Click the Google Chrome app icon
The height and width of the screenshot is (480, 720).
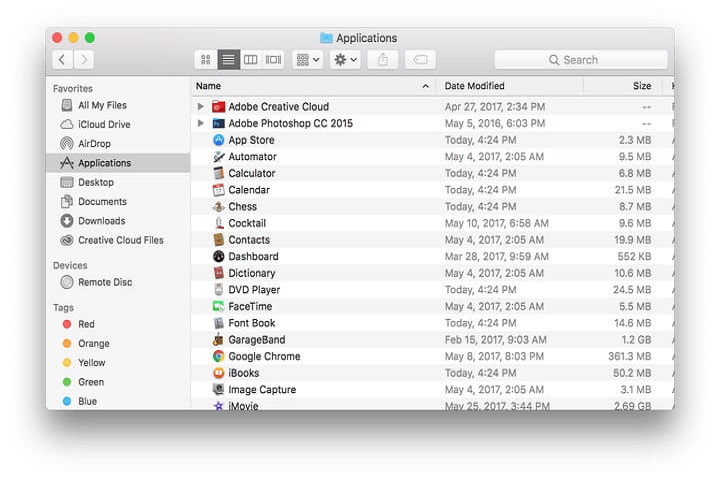(x=219, y=356)
